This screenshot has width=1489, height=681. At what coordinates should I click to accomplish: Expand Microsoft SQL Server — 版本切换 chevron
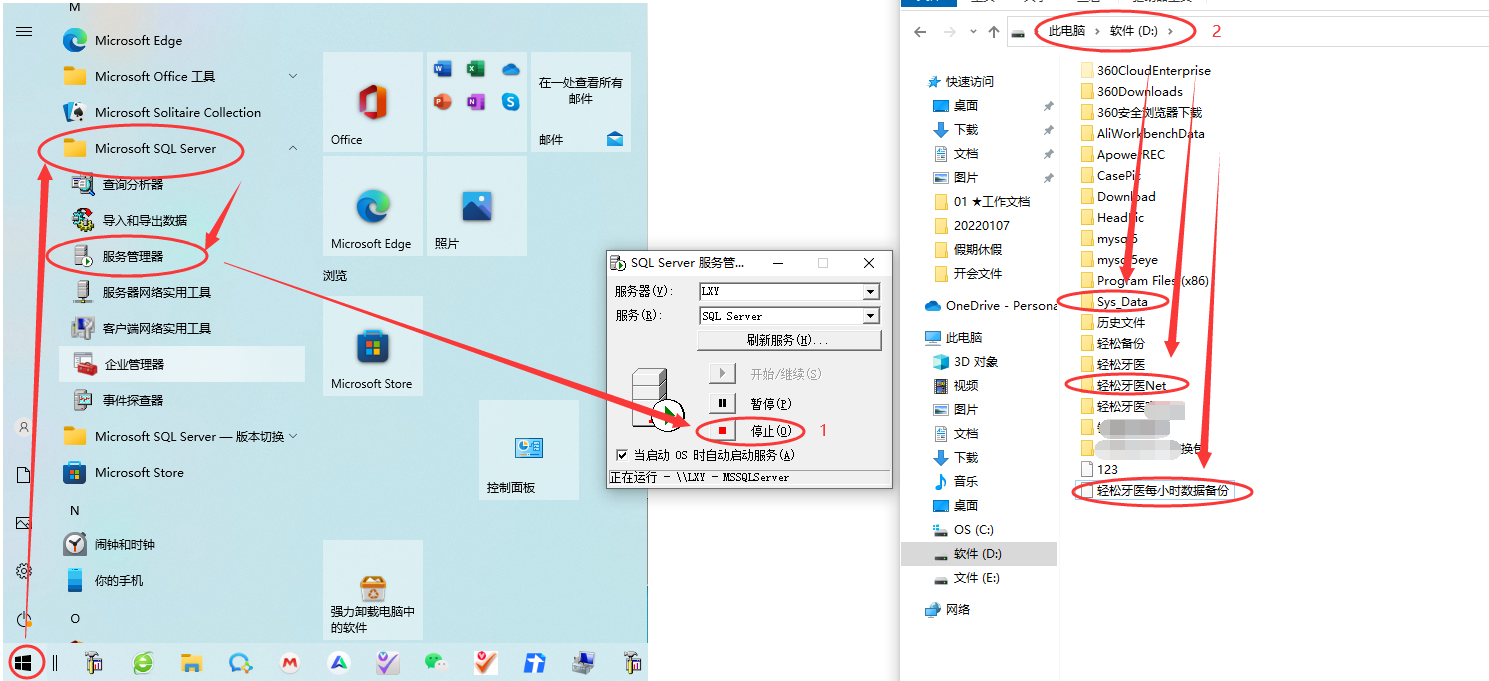[293, 436]
